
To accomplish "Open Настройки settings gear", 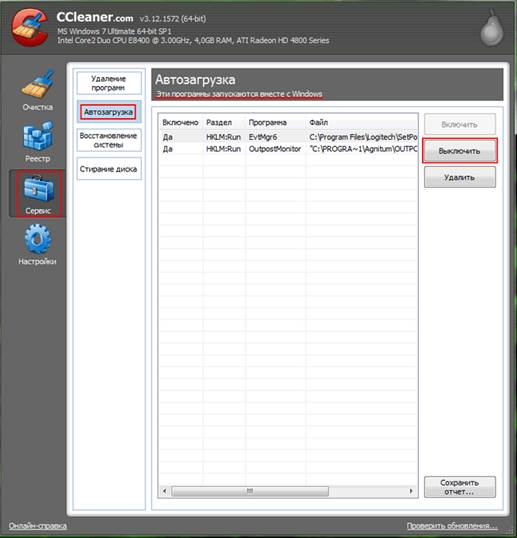I will [x=37, y=245].
